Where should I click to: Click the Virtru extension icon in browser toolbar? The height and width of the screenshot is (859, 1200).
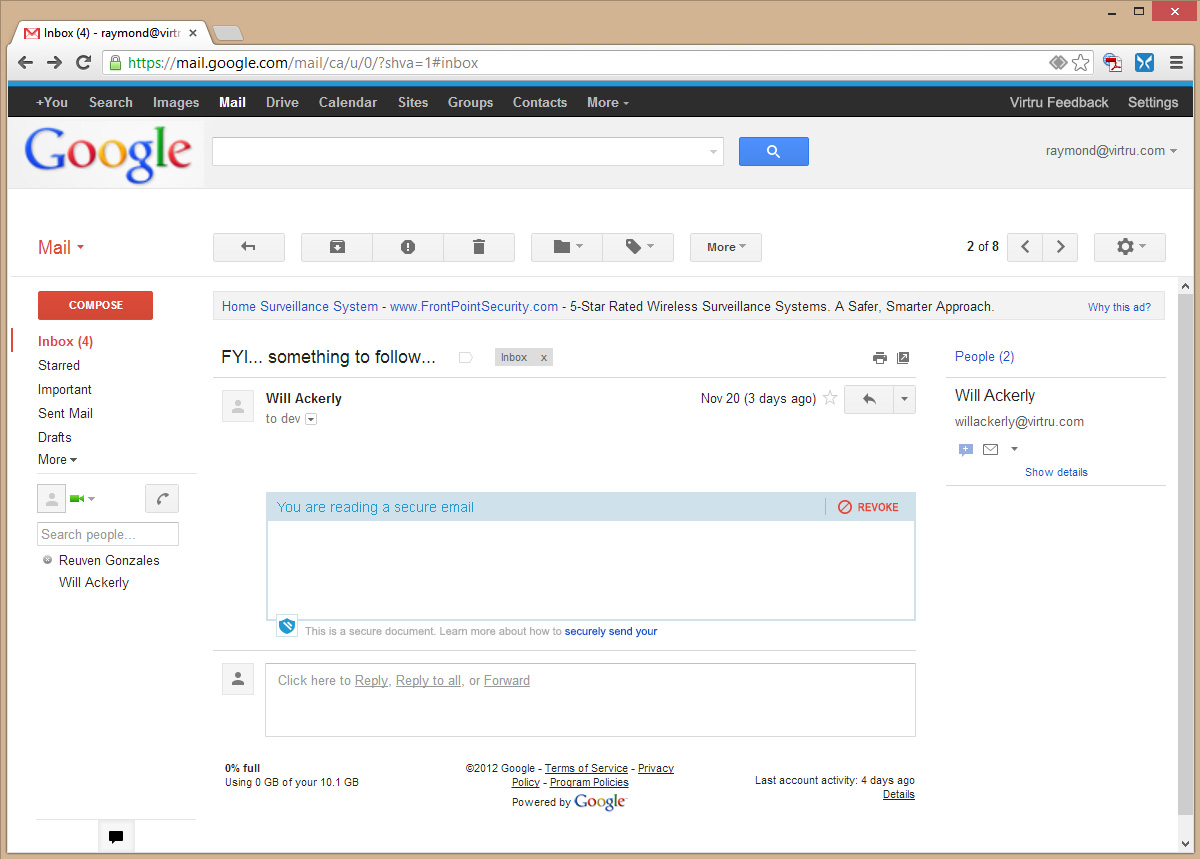pos(1145,62)
